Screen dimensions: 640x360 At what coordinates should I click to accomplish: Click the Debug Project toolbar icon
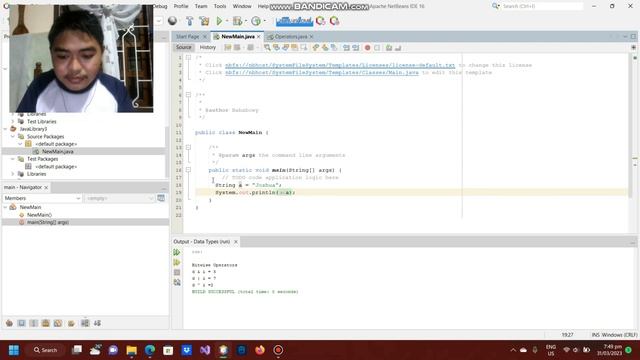tap(237, 21)
